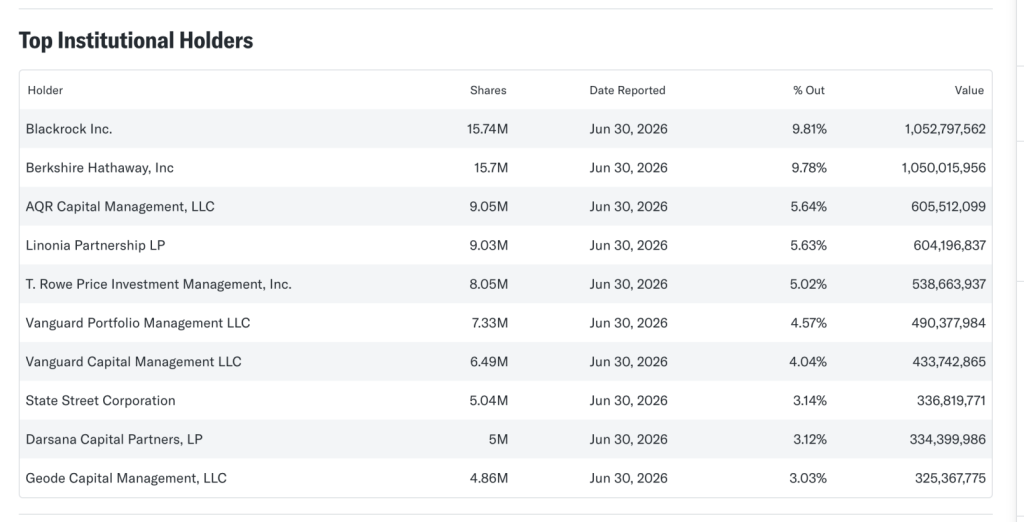This screenshot has height=522, width=1024.
Task: Click T. Rowe Price Investment Management, Inc.
Action: tap(158, 284)
